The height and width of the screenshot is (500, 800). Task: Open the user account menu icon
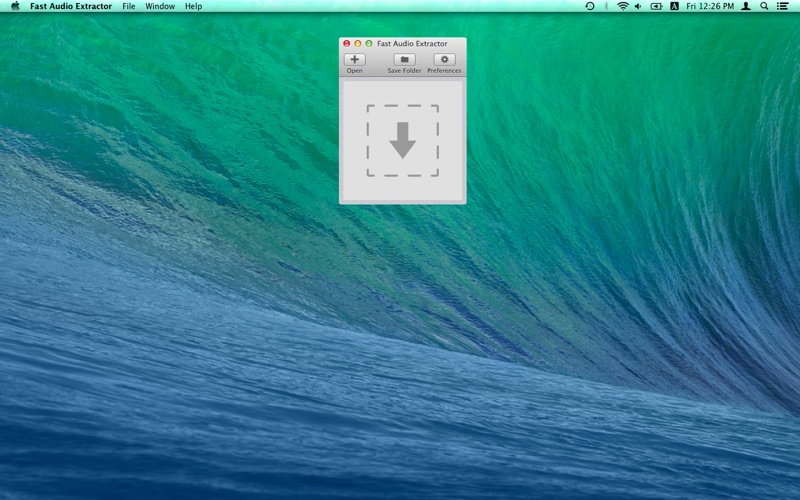pyautogui.click(x=746, y=6)
